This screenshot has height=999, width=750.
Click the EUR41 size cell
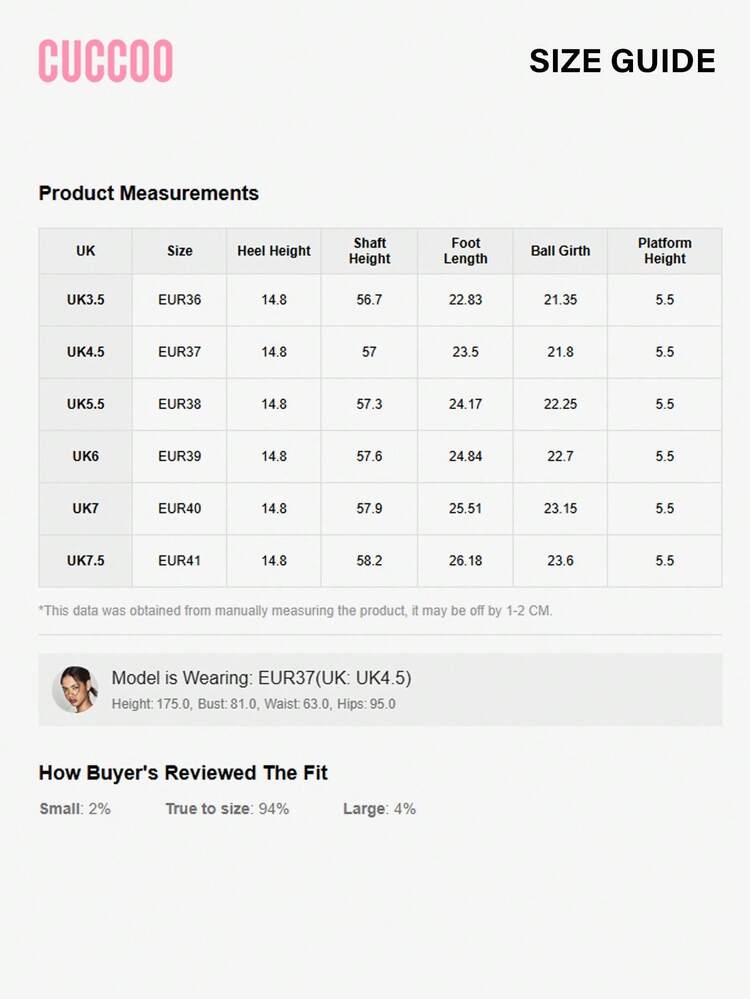pyautogui.click(x=180, y=560)
